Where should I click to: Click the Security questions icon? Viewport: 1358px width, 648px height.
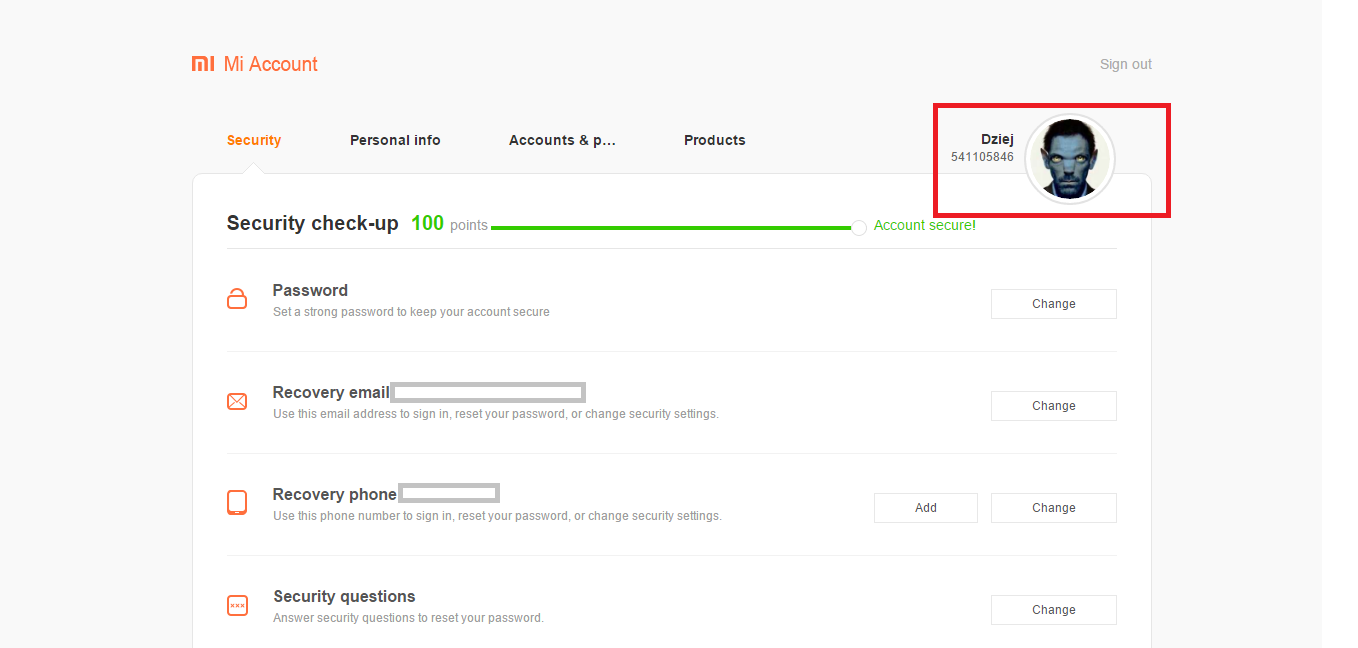(237, 605)
